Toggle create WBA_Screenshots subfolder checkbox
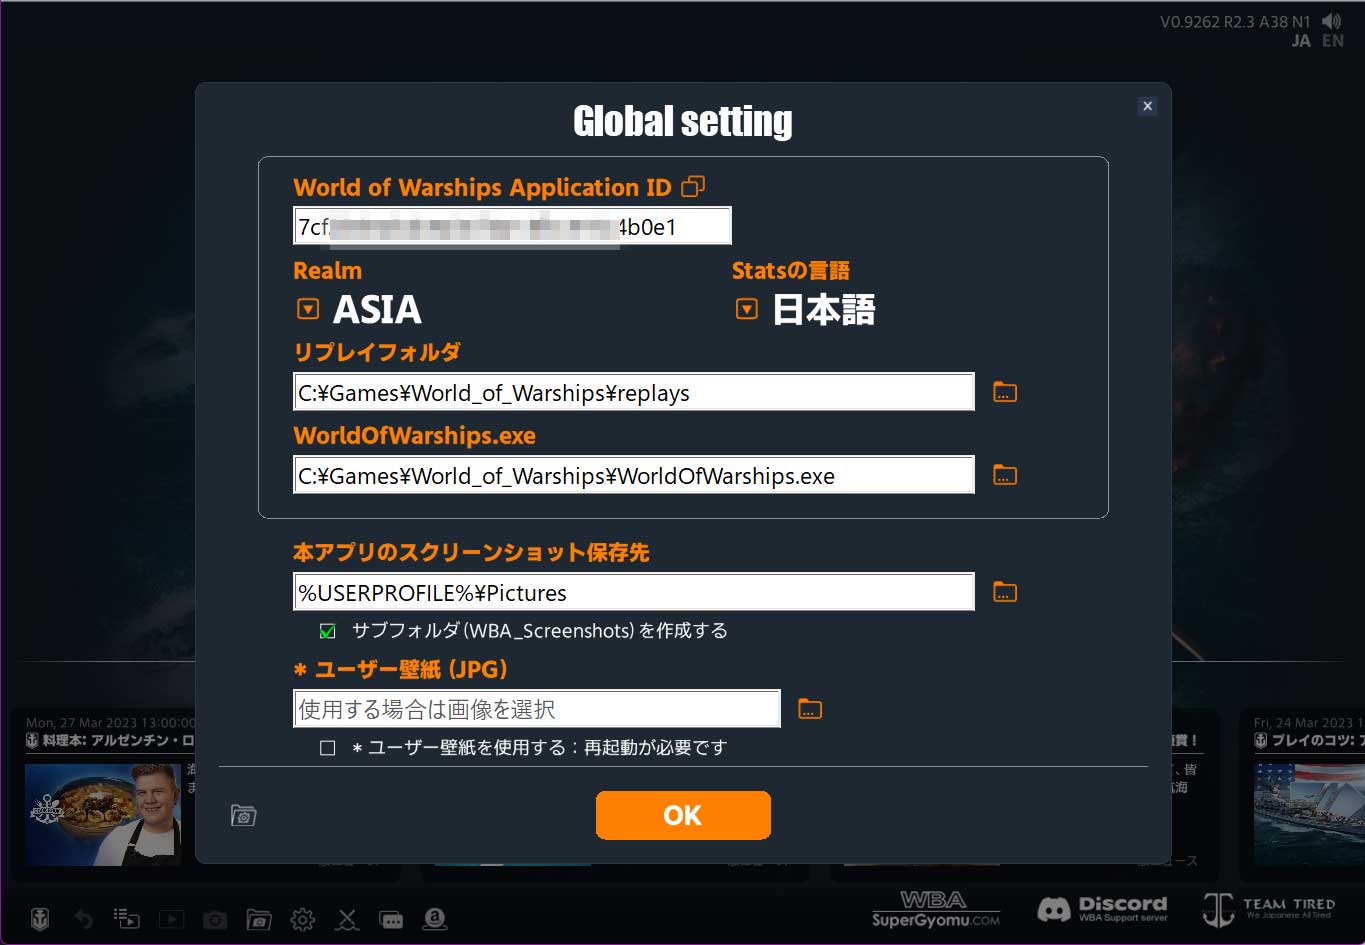The image size is (1365, 945). coord(327,631)
